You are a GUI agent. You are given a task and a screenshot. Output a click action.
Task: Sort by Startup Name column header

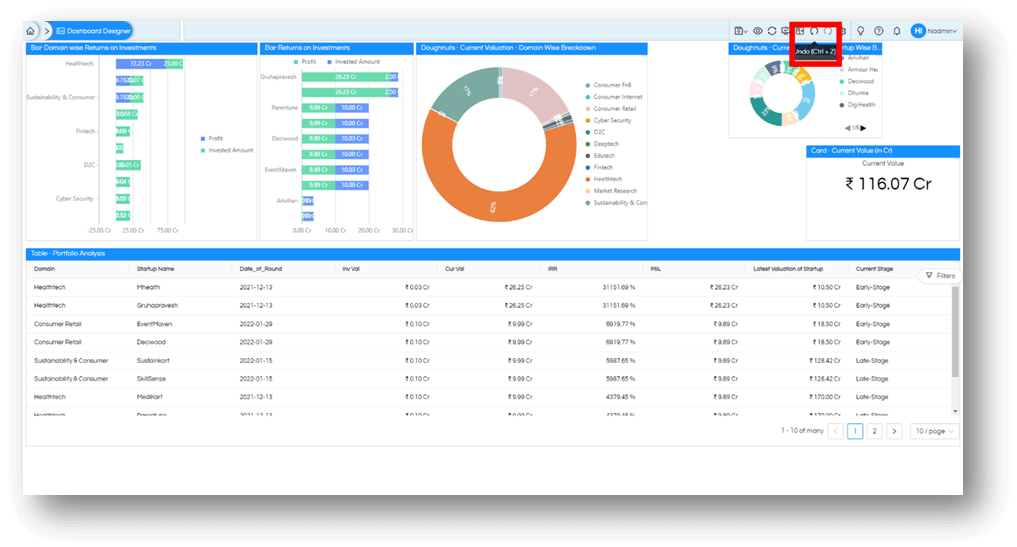tap(155, 269)
